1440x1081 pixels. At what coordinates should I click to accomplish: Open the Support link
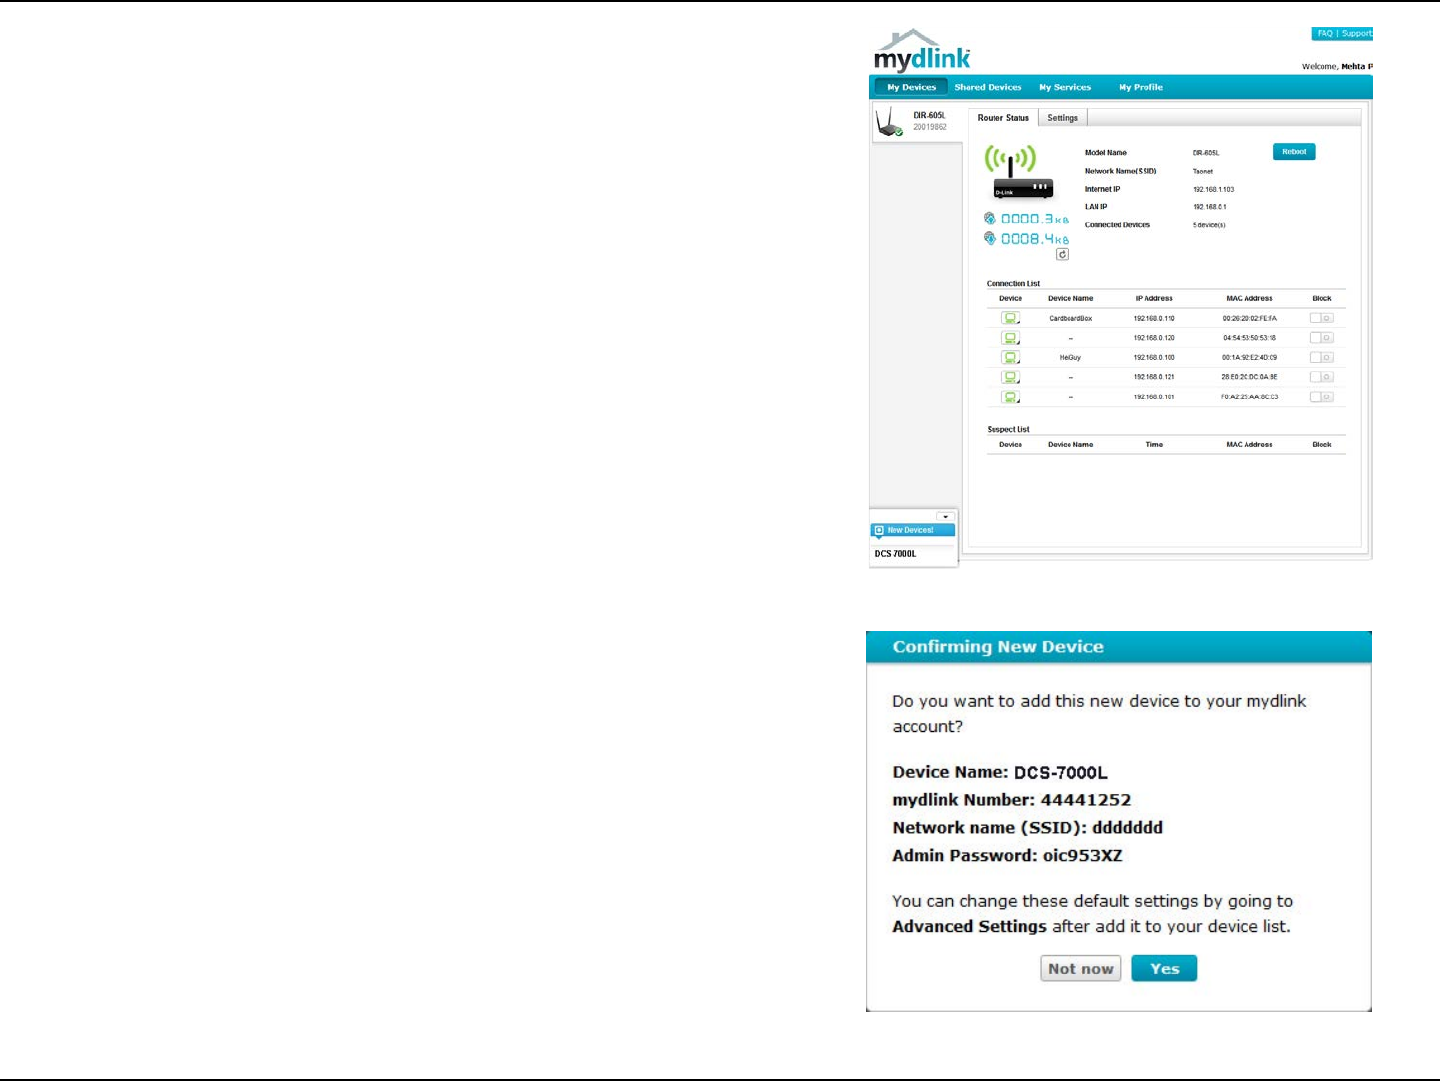coord(1357,34)
